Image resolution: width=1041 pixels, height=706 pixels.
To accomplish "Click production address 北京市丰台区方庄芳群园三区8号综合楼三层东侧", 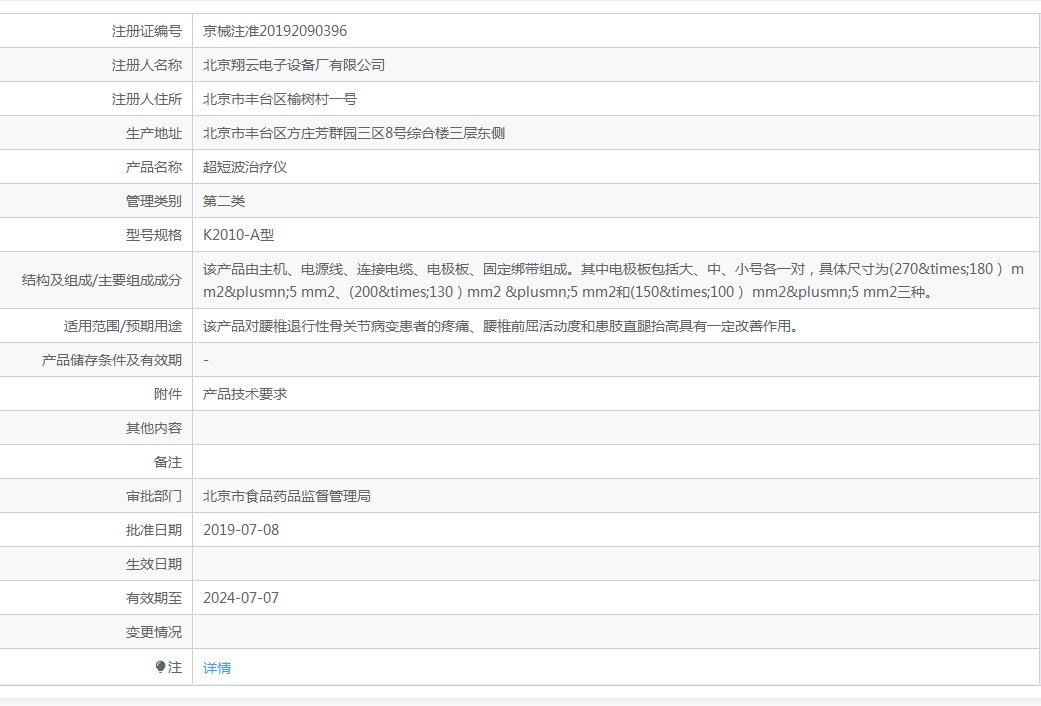I will coord(354,133).
